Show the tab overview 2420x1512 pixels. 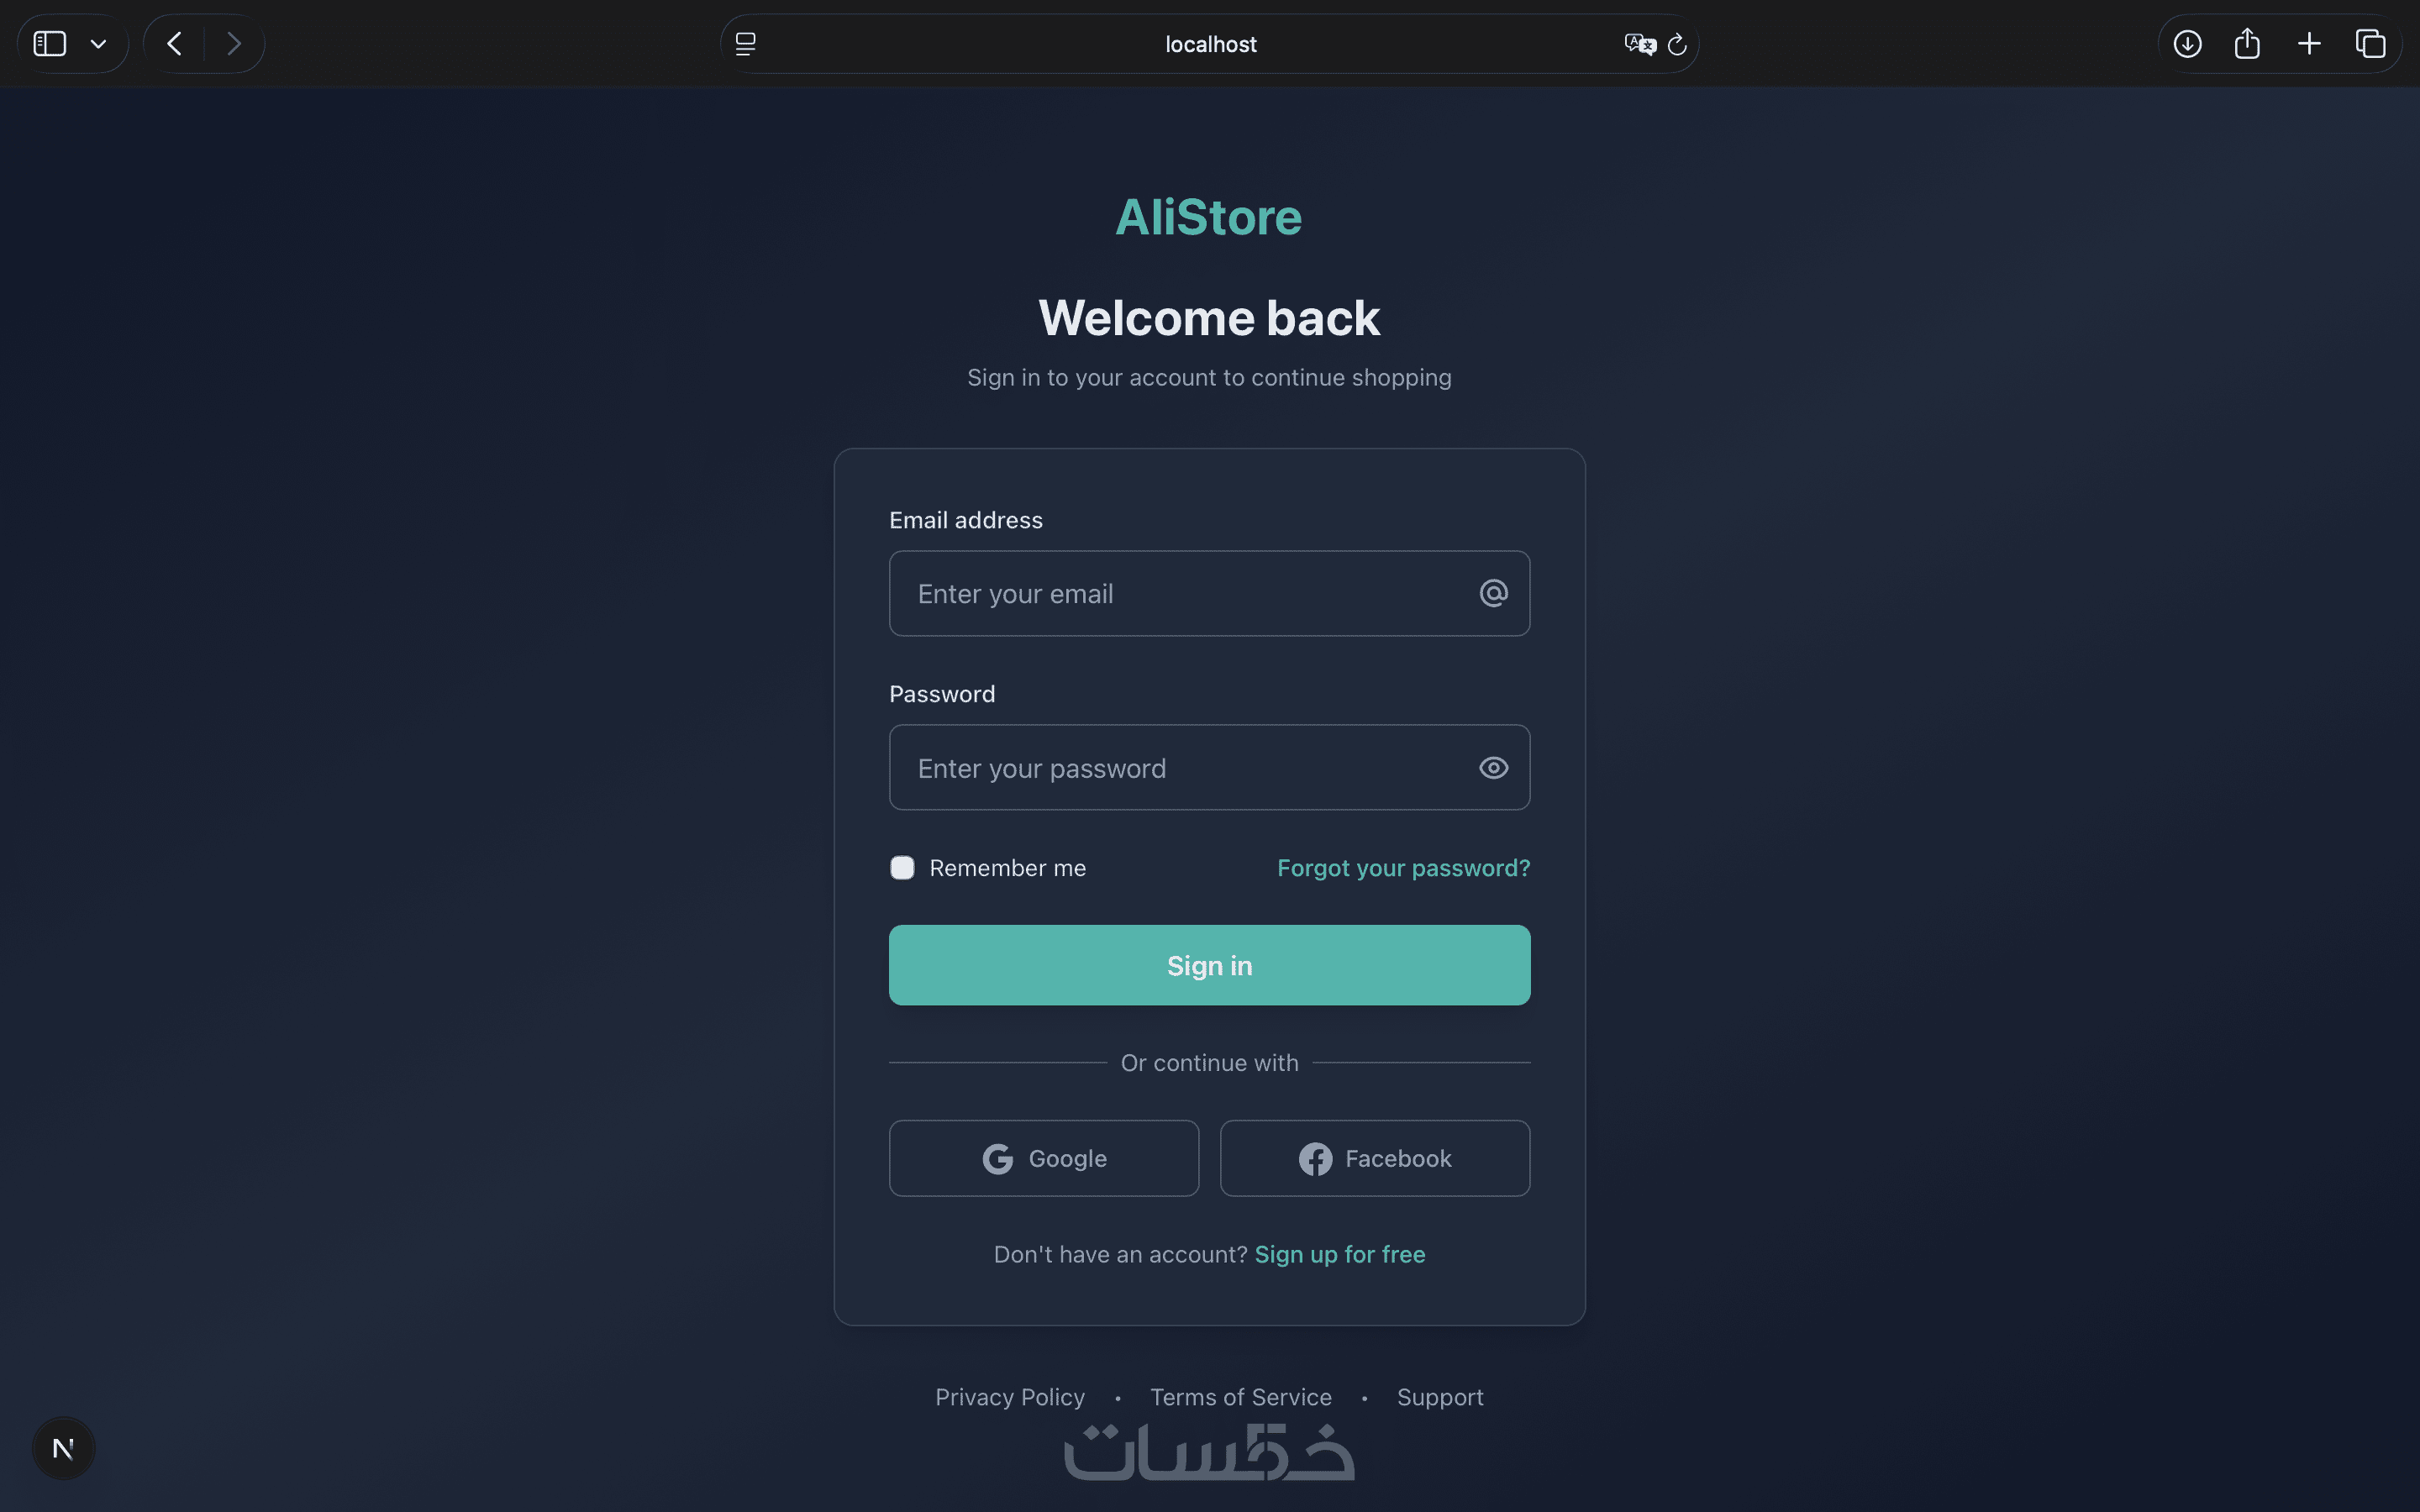[x=2370, y=44]
